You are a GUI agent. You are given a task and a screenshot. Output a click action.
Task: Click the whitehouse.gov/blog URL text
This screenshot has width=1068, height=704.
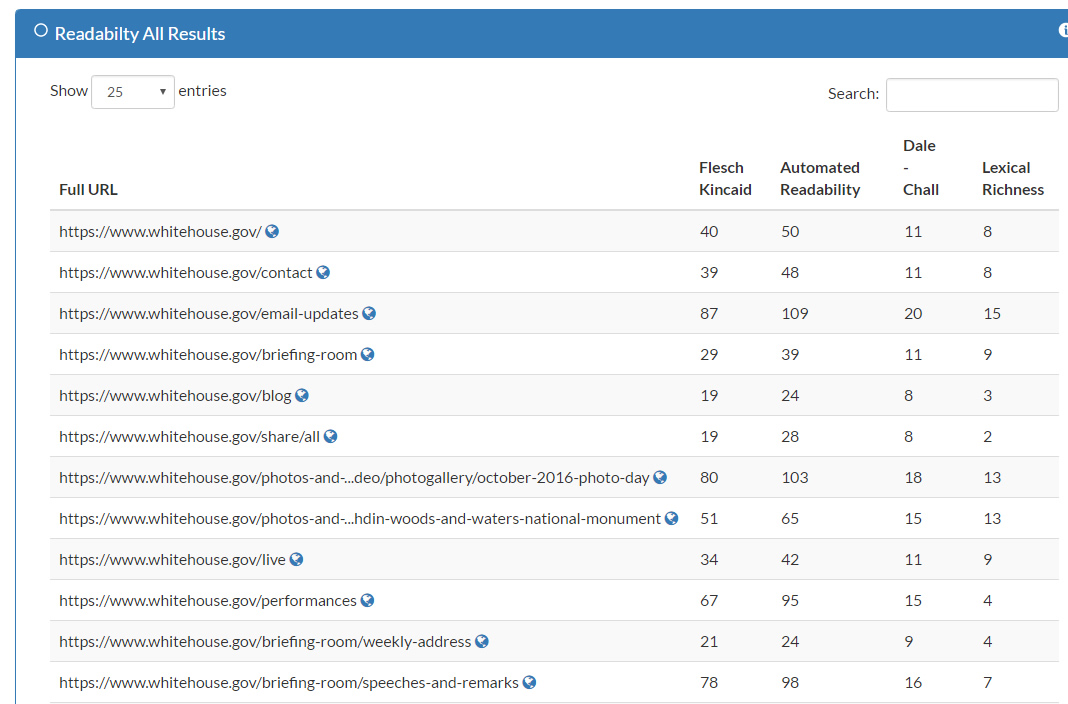click(x=175, y=396)
